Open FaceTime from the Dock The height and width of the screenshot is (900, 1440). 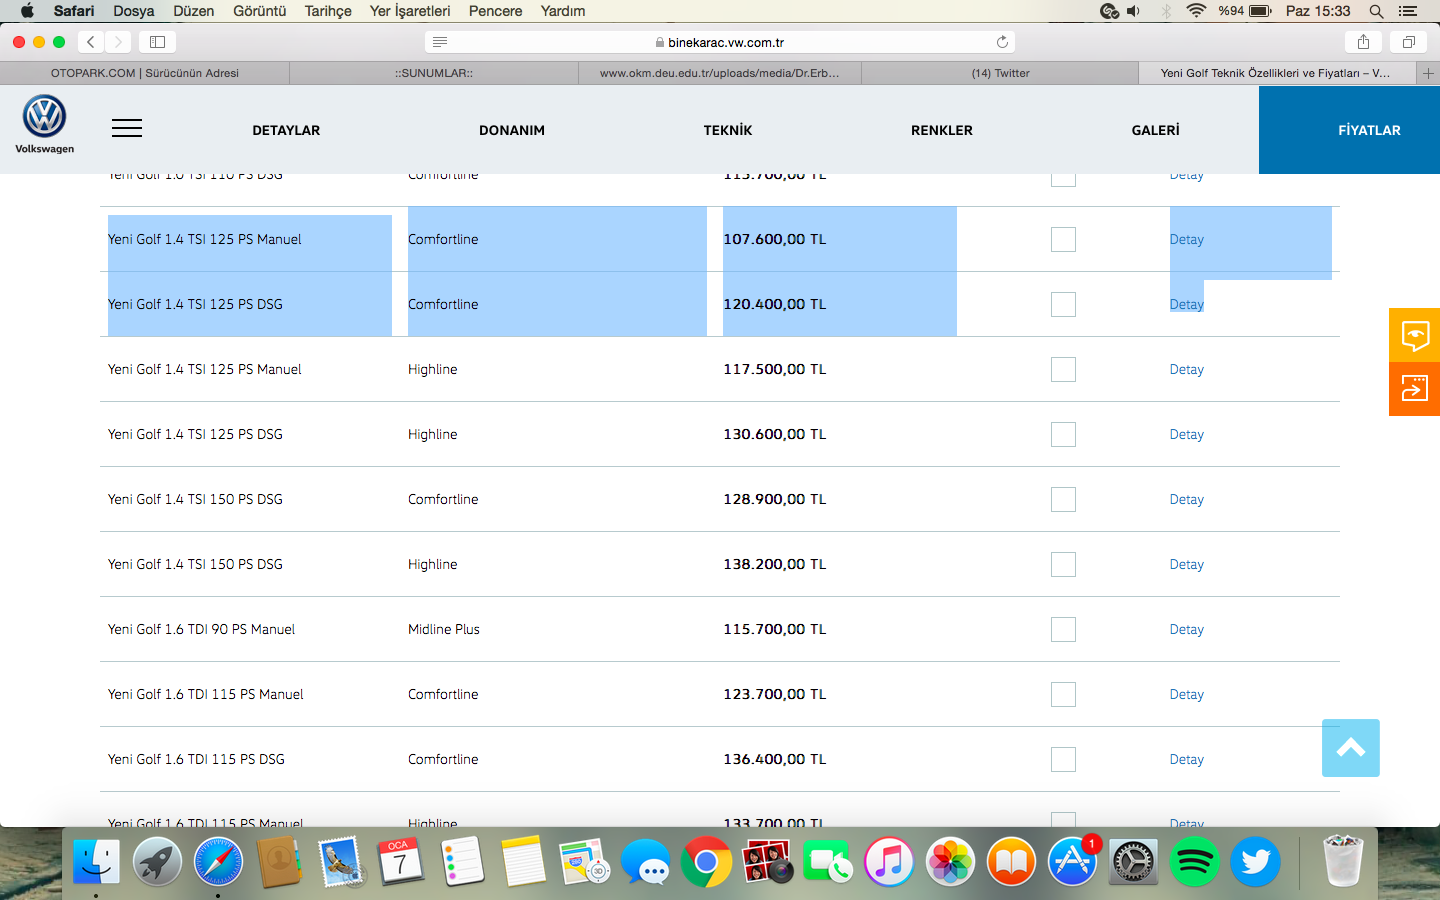coord(828,862)
